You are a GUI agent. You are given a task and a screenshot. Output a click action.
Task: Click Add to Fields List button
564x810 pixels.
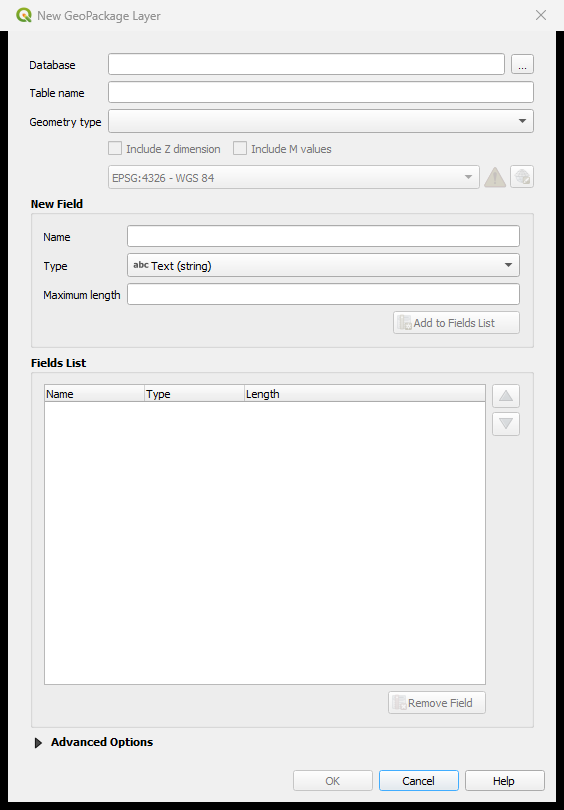click(x=456, y=323)
